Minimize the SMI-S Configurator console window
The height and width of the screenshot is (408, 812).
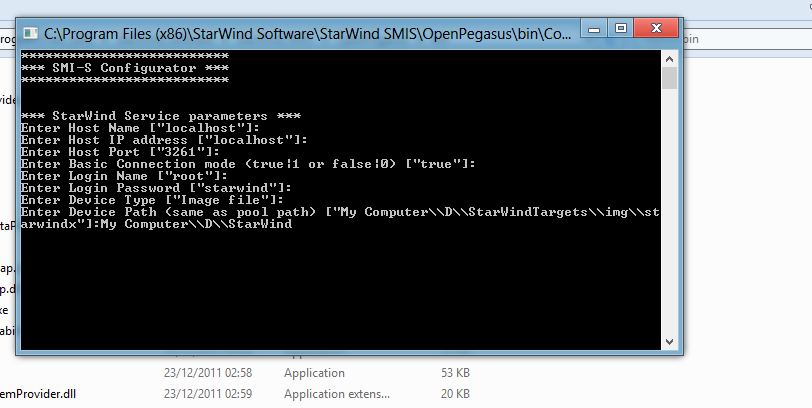594,28
